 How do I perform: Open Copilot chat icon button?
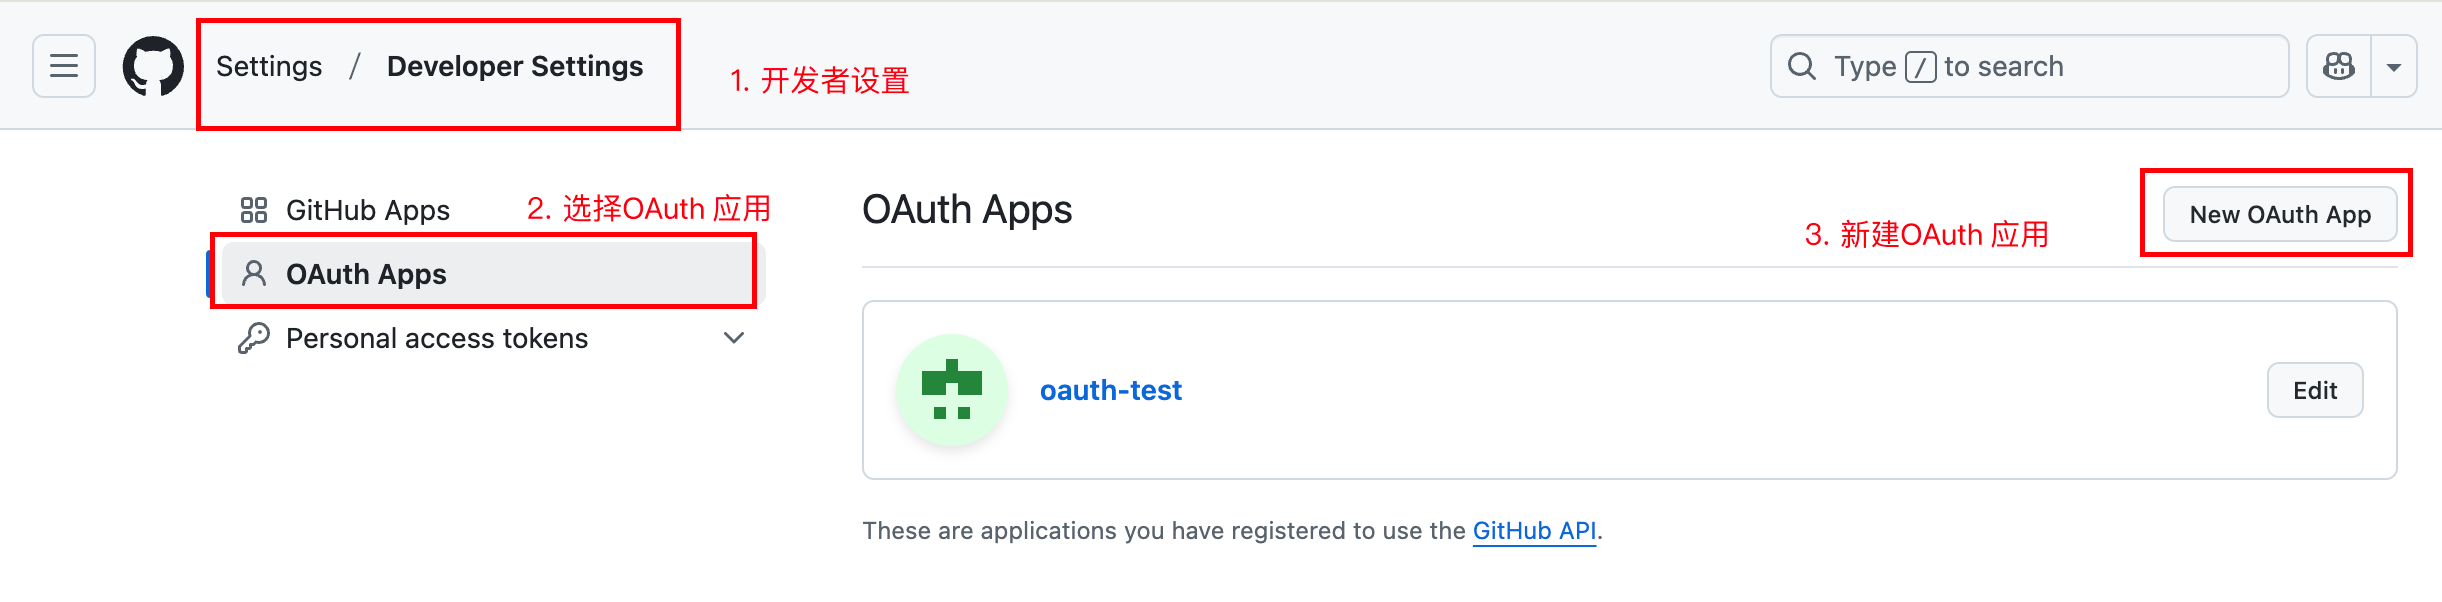(x=2339, y=66)
